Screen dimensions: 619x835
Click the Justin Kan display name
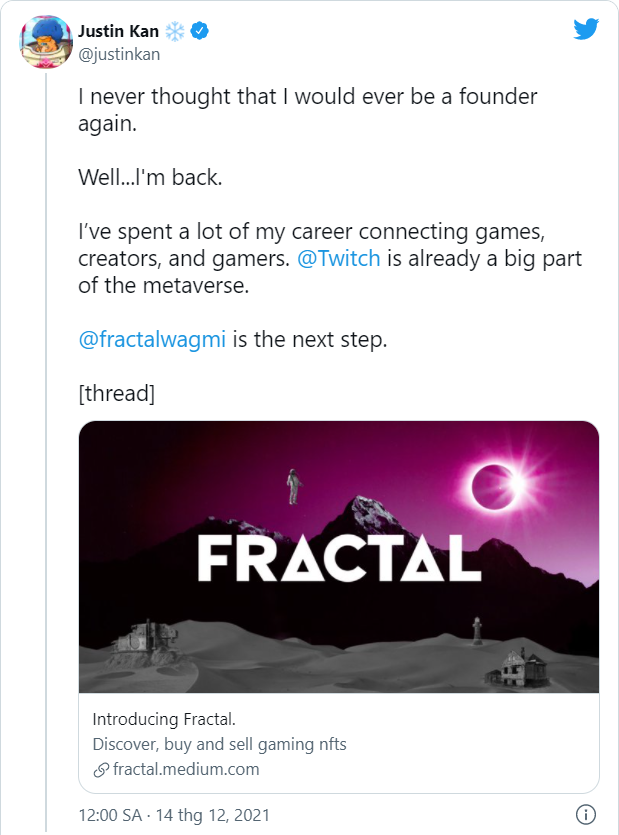pos(119,32)
